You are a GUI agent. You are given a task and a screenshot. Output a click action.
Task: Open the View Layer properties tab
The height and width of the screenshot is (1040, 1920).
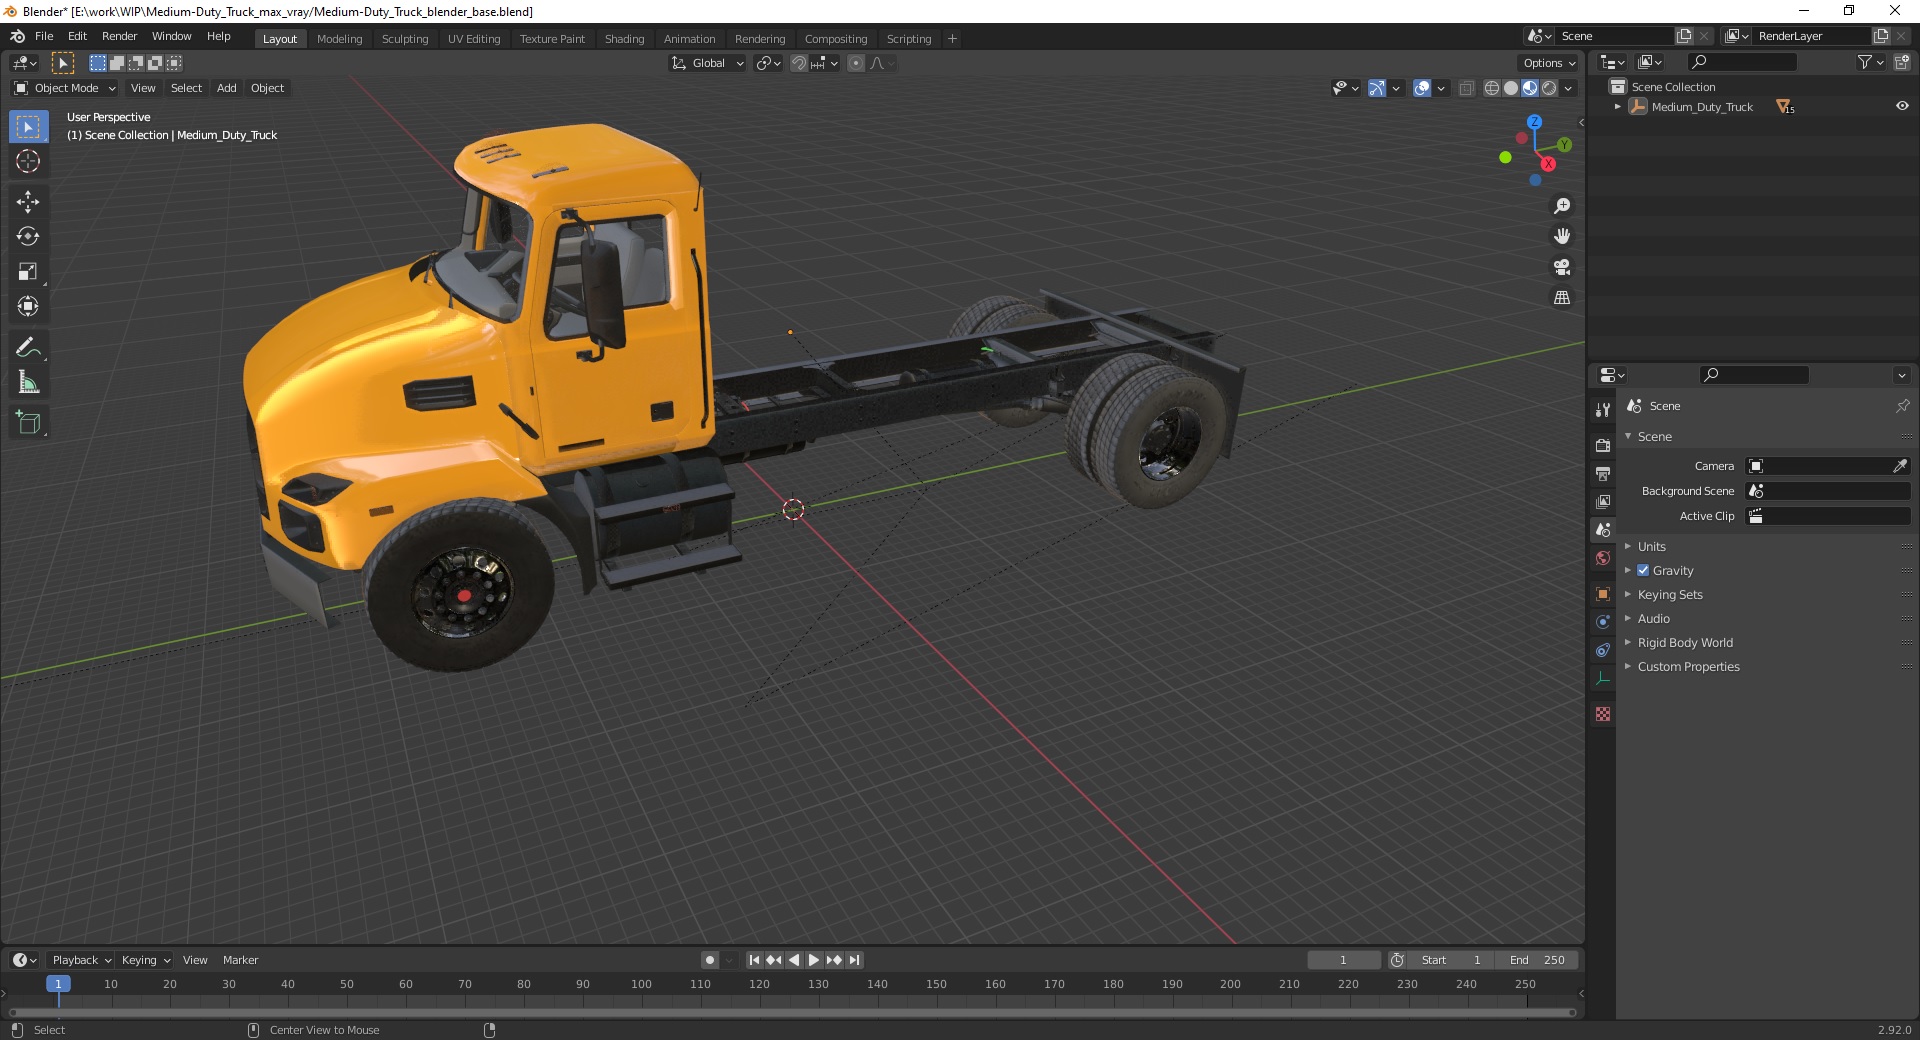pos(1603,501)
